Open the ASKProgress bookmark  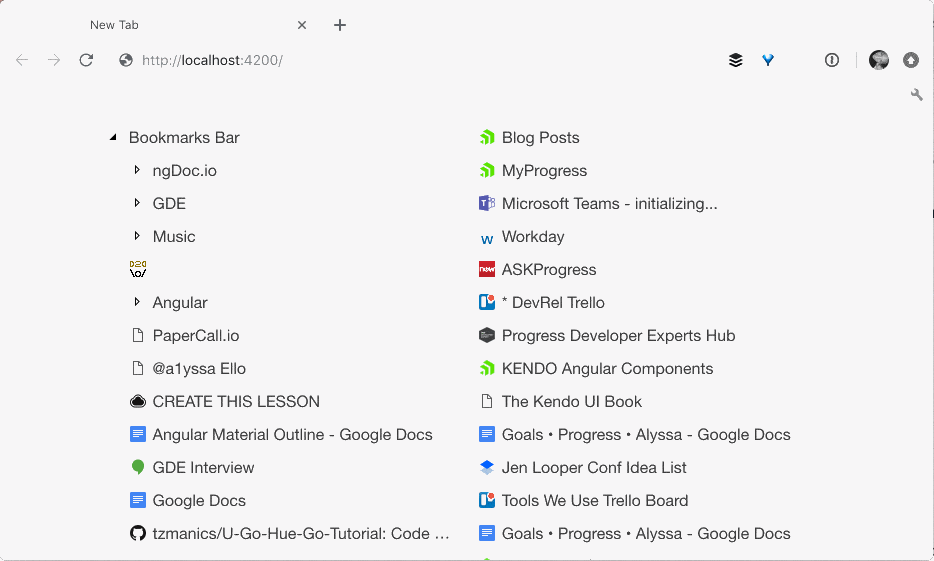[x=549, y=269]
